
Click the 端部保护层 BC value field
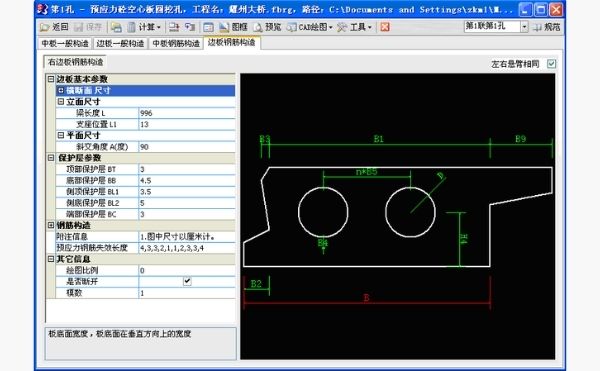click(x=187, y=214)
